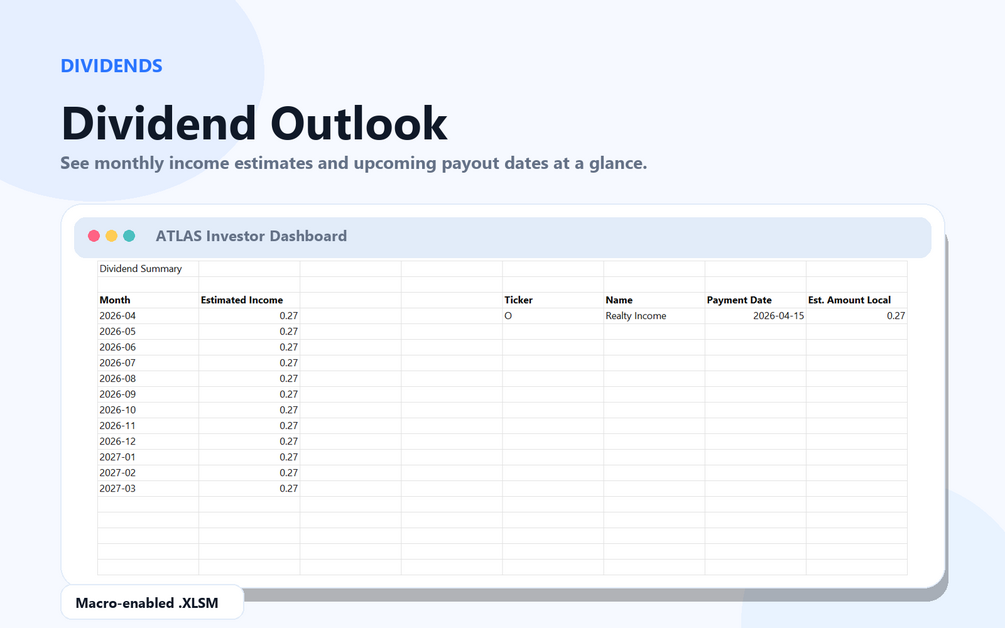Select the 2026-12 month cell
1005x628 pixels.
pos(148,442)
